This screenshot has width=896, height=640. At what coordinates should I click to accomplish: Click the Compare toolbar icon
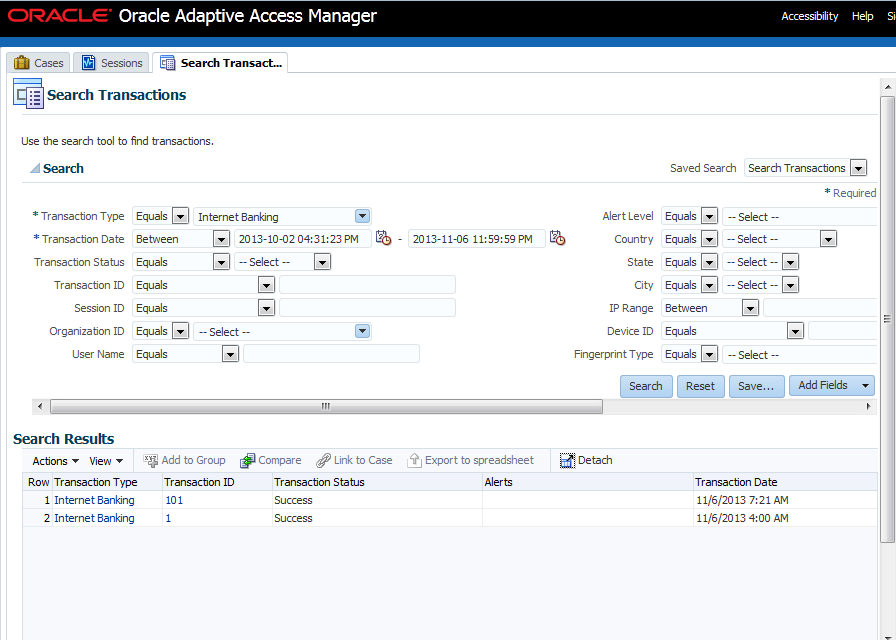(247, 461)
